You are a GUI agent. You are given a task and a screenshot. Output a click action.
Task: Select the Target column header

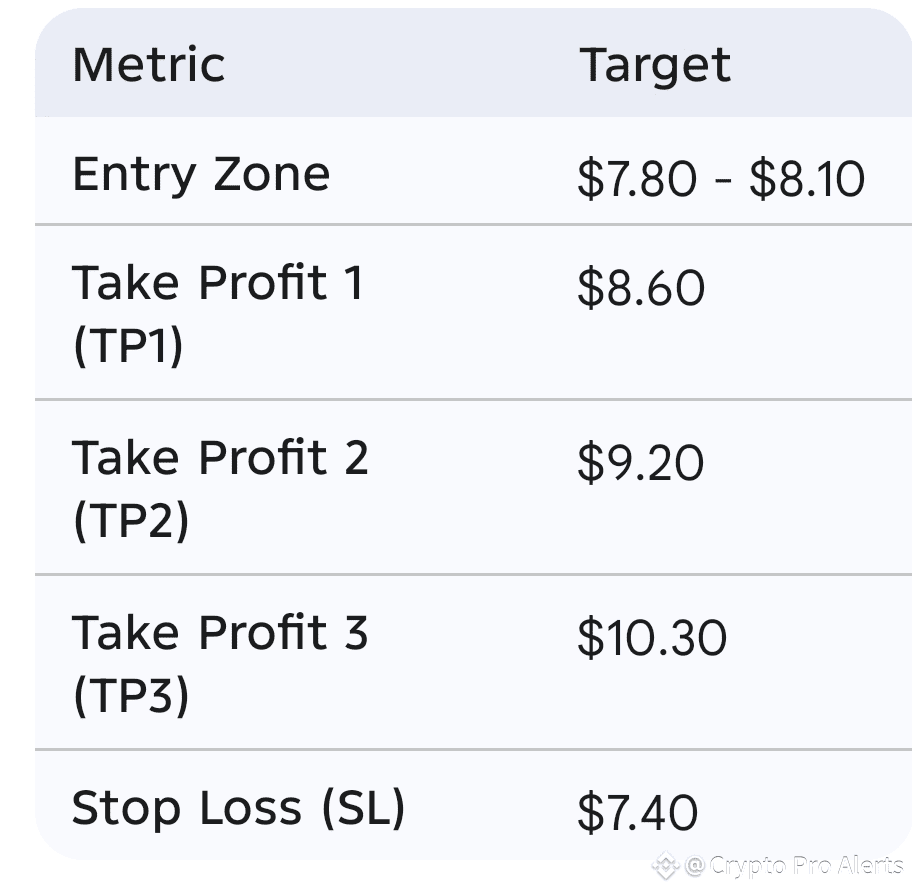(x=655, y=65)
